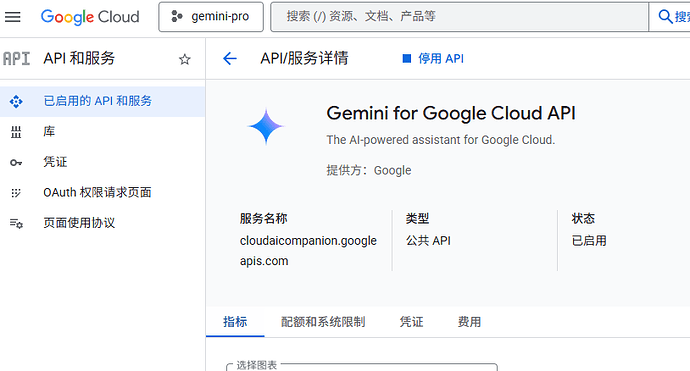690x371 pixels.
Task: Click the AI-powered assistant description text
Action: pyautogui.click(x=440, y=140)
